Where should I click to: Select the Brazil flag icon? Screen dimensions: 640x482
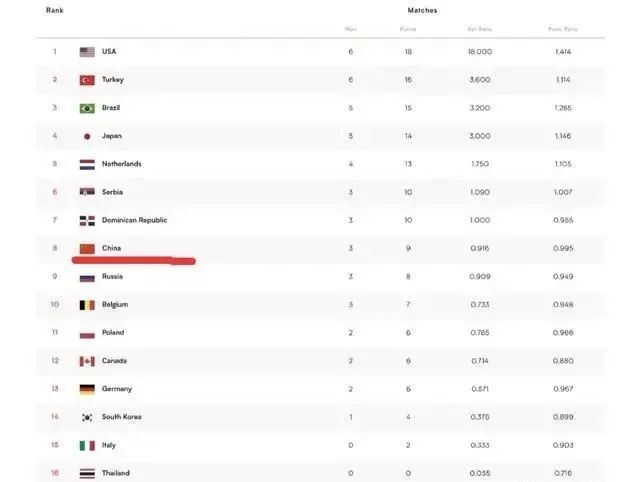[x=87, y=108]
